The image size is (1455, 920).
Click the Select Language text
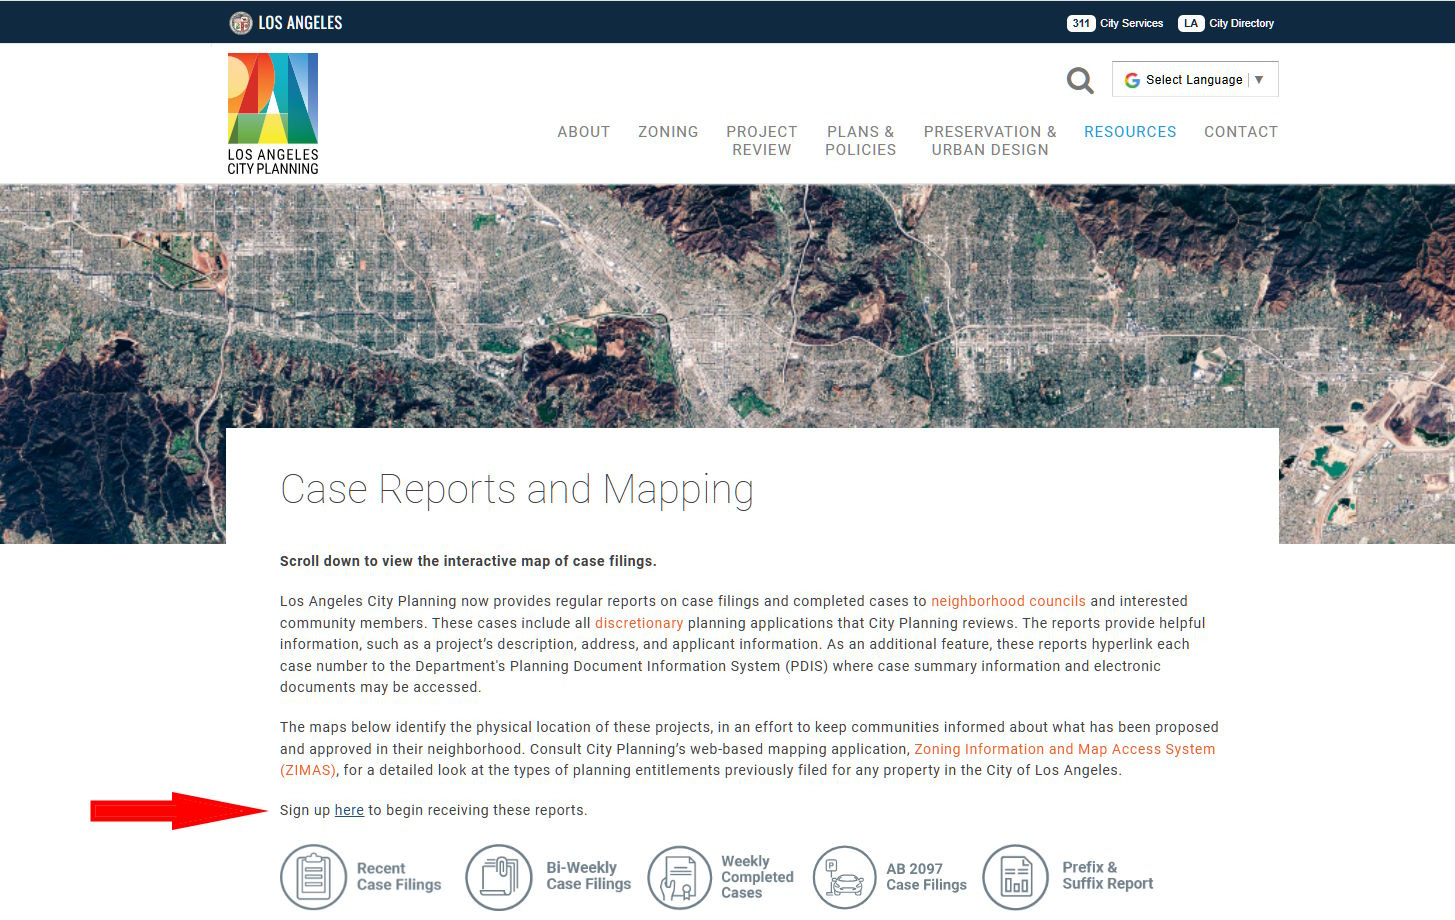click(x=1194, y=80)
